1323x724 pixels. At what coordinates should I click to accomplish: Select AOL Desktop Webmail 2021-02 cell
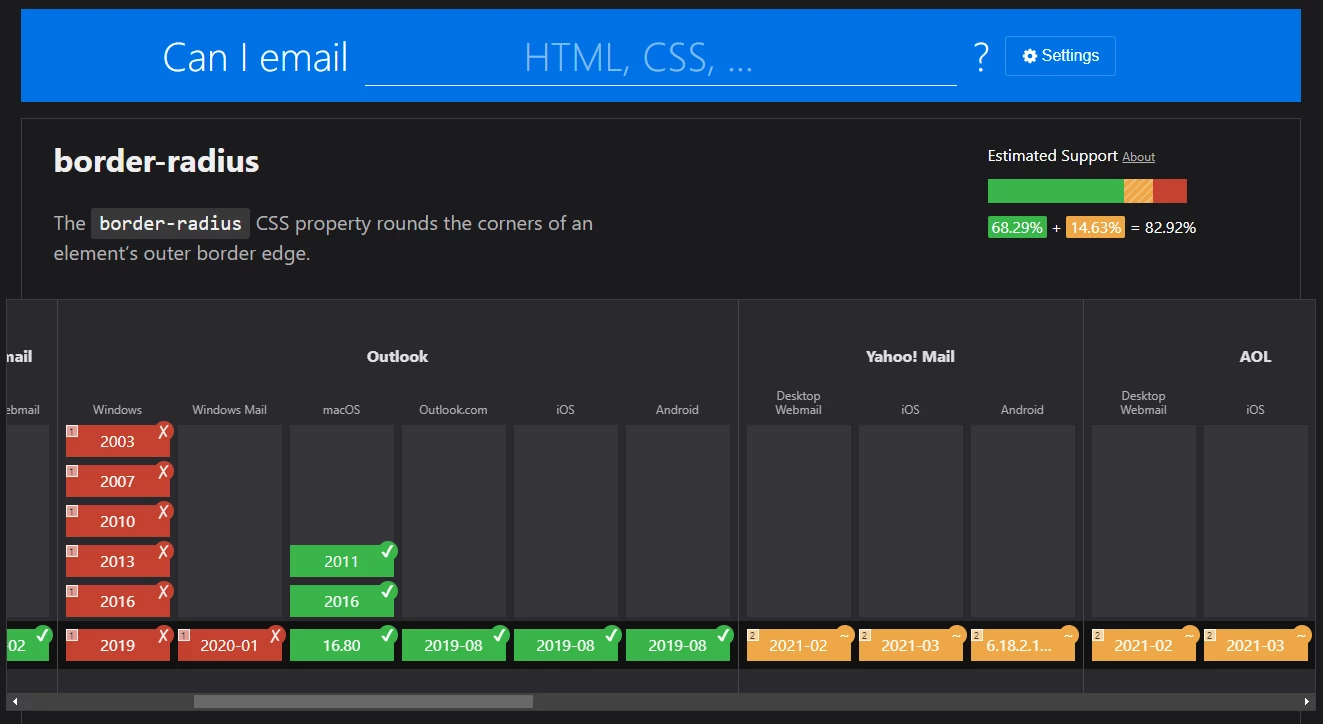click(1144, 645)
